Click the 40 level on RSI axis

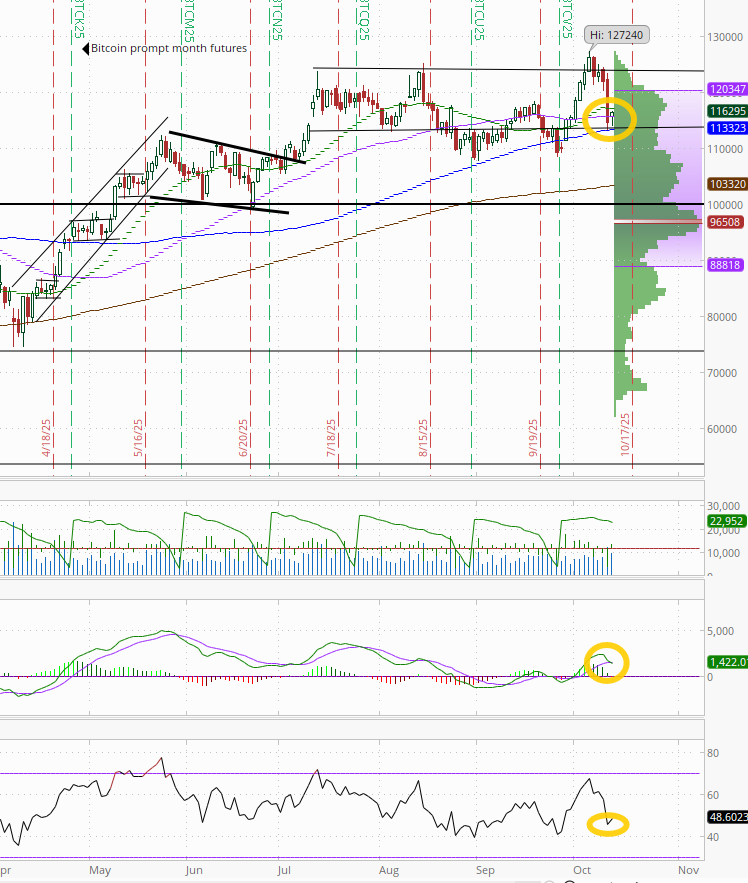(713, 837)
